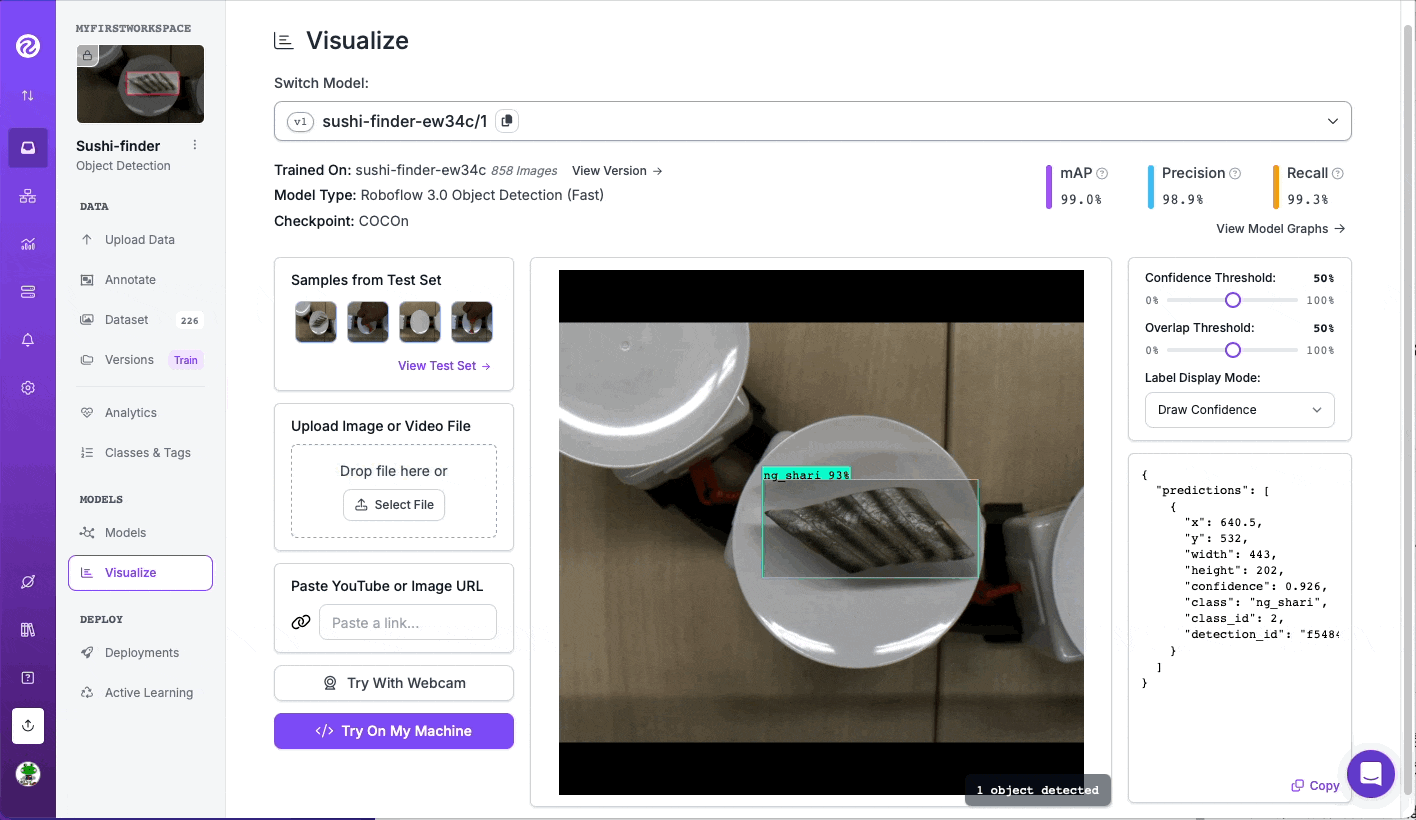1416x820 pixels.
Task: Open the Label Display Mode dropdown
Action: point(1239,410)
